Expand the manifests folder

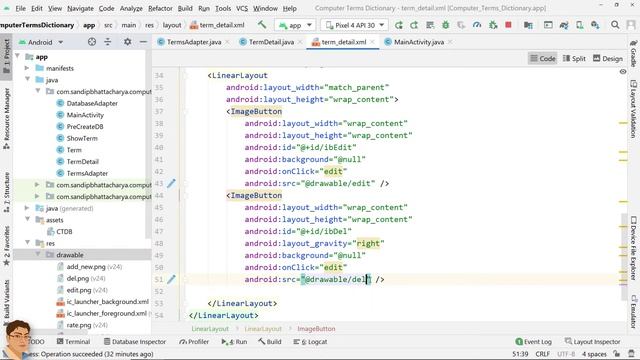(27, 68)
